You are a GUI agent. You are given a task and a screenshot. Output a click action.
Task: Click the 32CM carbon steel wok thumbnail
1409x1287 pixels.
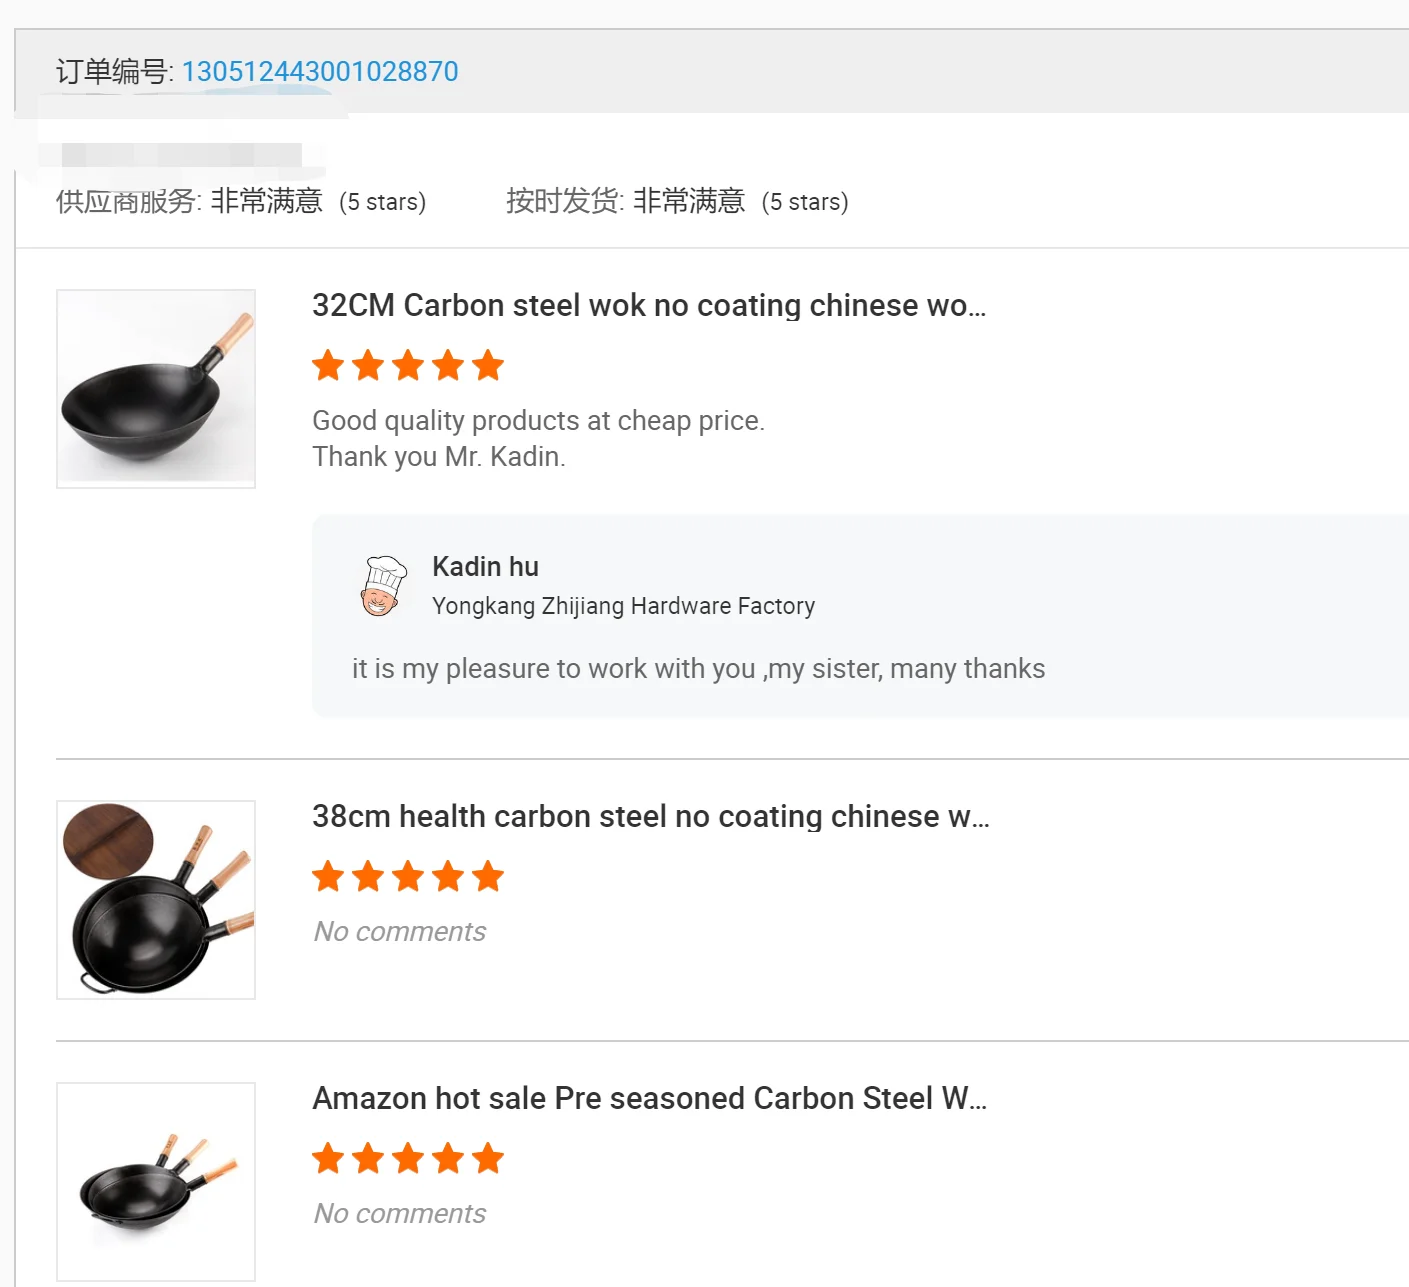click(156, 389)
